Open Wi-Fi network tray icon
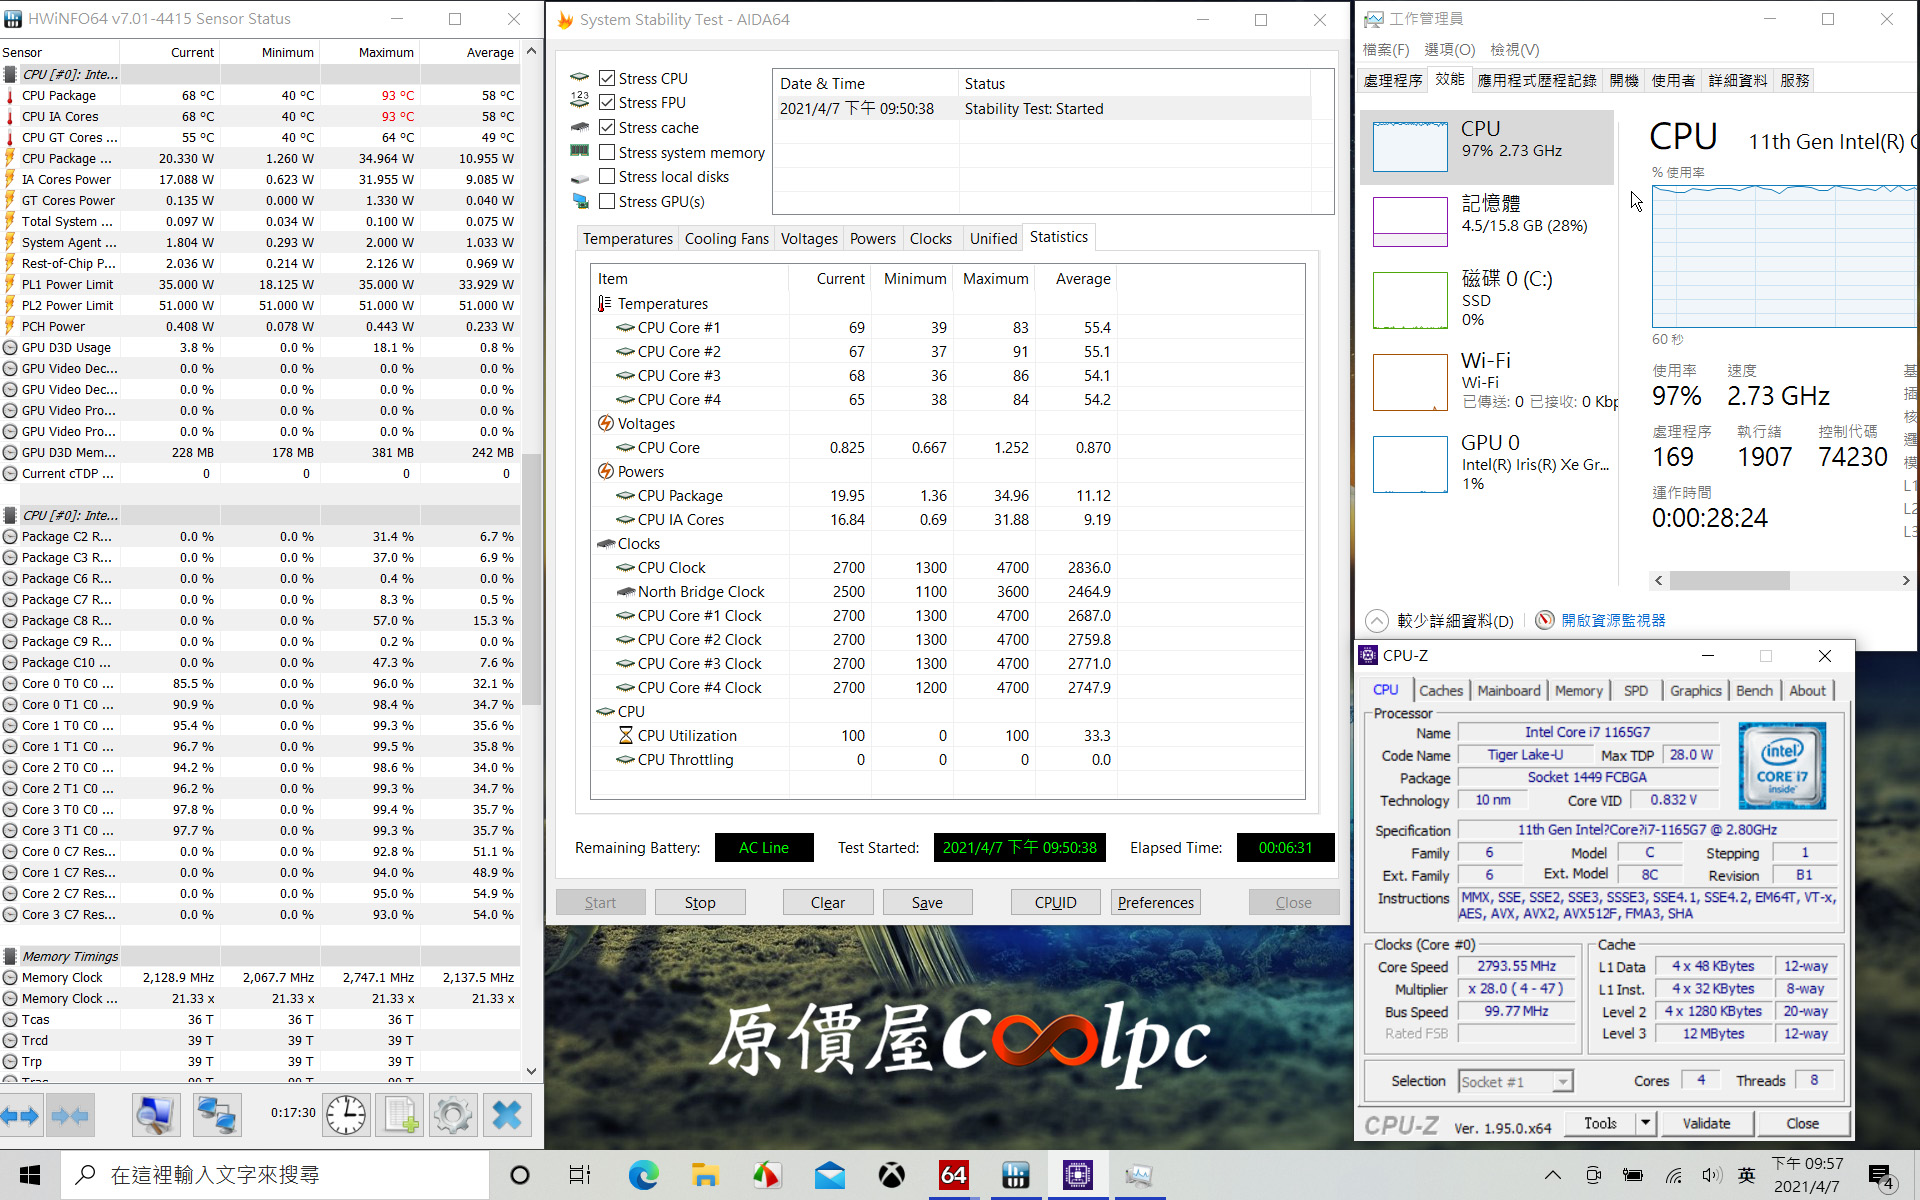 (1673, 1175)
